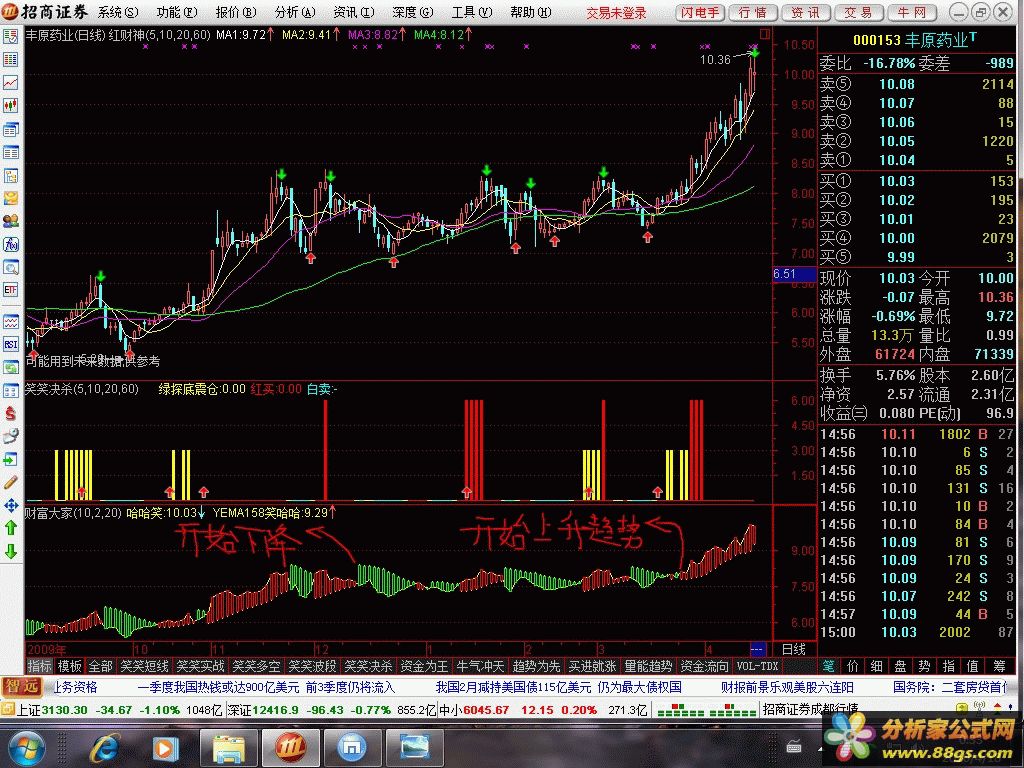Image resolution: width=1024 pixels, height=768 pixels.
Task: Click the 牛网 button
Action: (912, 12)
